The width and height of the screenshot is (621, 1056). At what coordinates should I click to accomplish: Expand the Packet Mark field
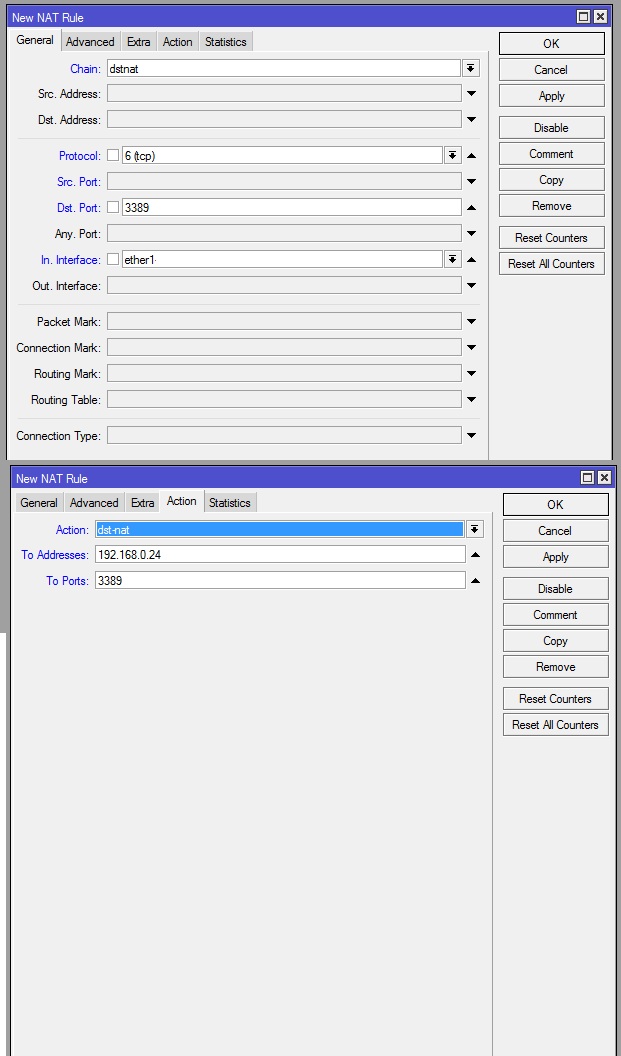pyautogui.click(x=471, y=322)
